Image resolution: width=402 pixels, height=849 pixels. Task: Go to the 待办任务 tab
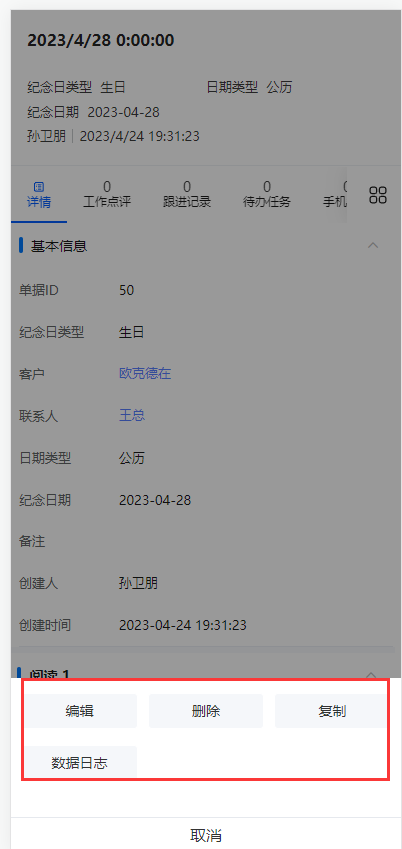point(267,195)
